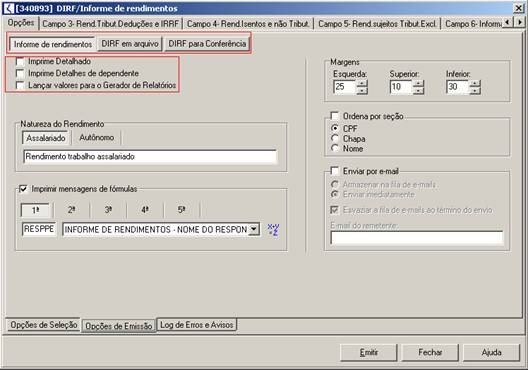The image size is (528, 370).
Task: Select Armazenar na fila de e-mails
Action: point(335,184)
